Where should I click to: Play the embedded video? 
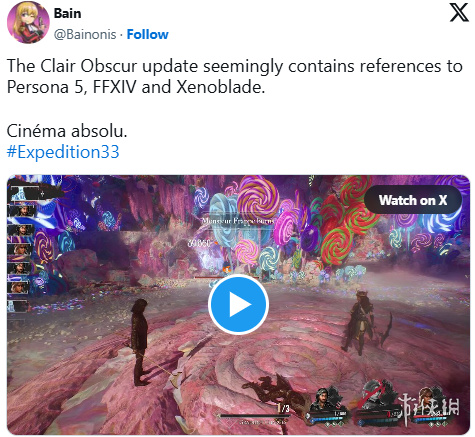(238, 305)
